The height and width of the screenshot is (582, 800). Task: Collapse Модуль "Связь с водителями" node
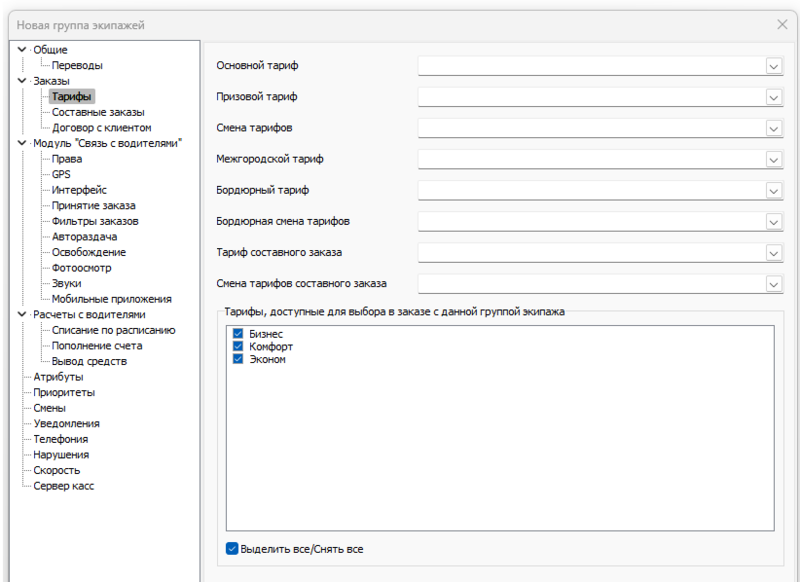coord(22,143)
